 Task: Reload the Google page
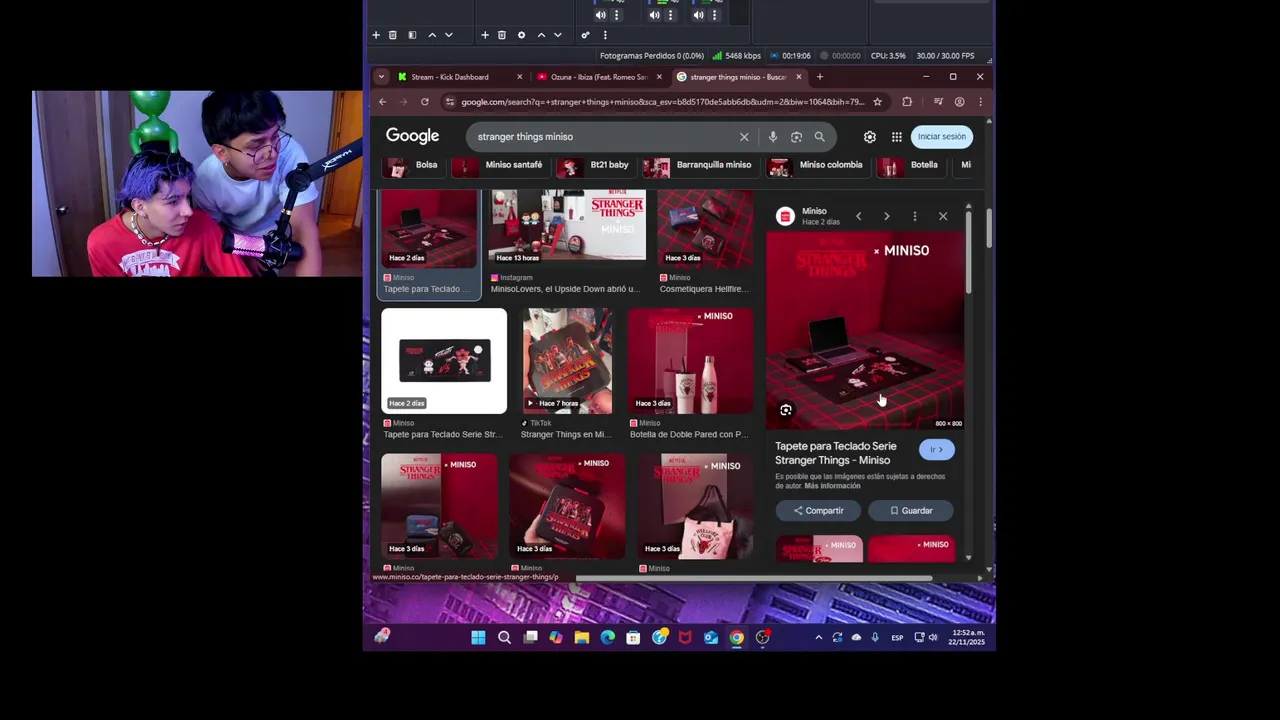[x=425, y=102]
